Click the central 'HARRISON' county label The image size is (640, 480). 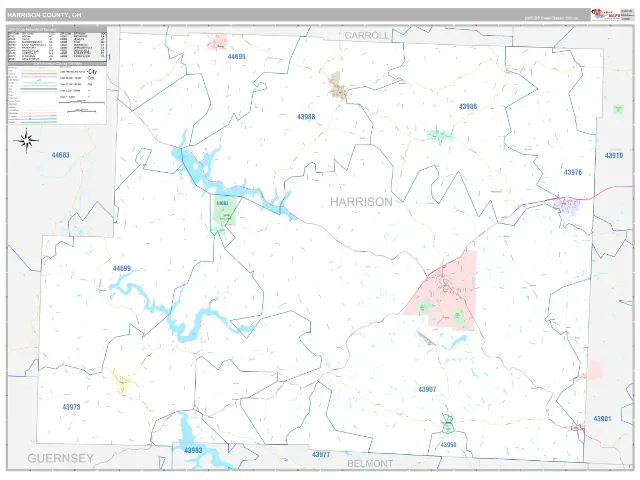click(361, 202)
